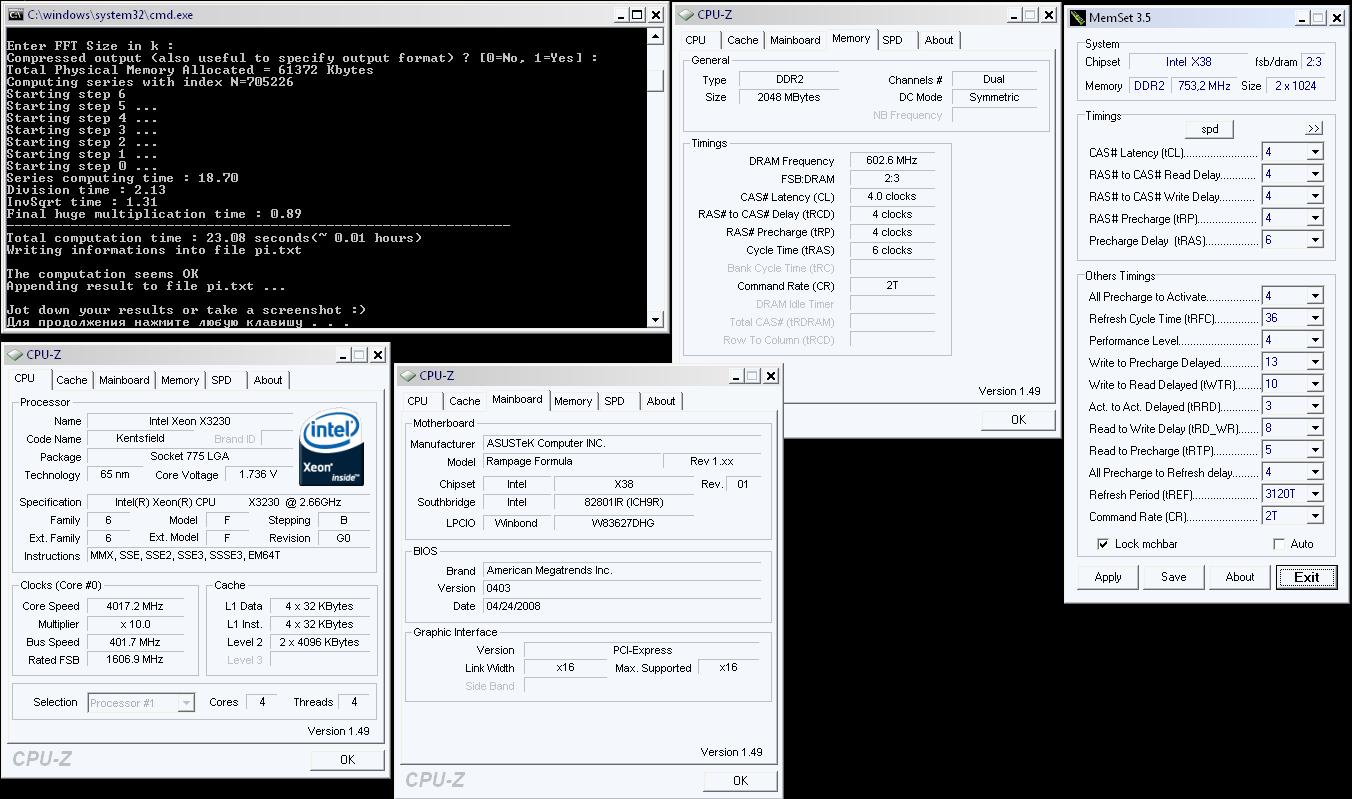Click the cmd scrollbar down arrow
1352x799 pixels.
pyautogui.click(x=655, y=320)
